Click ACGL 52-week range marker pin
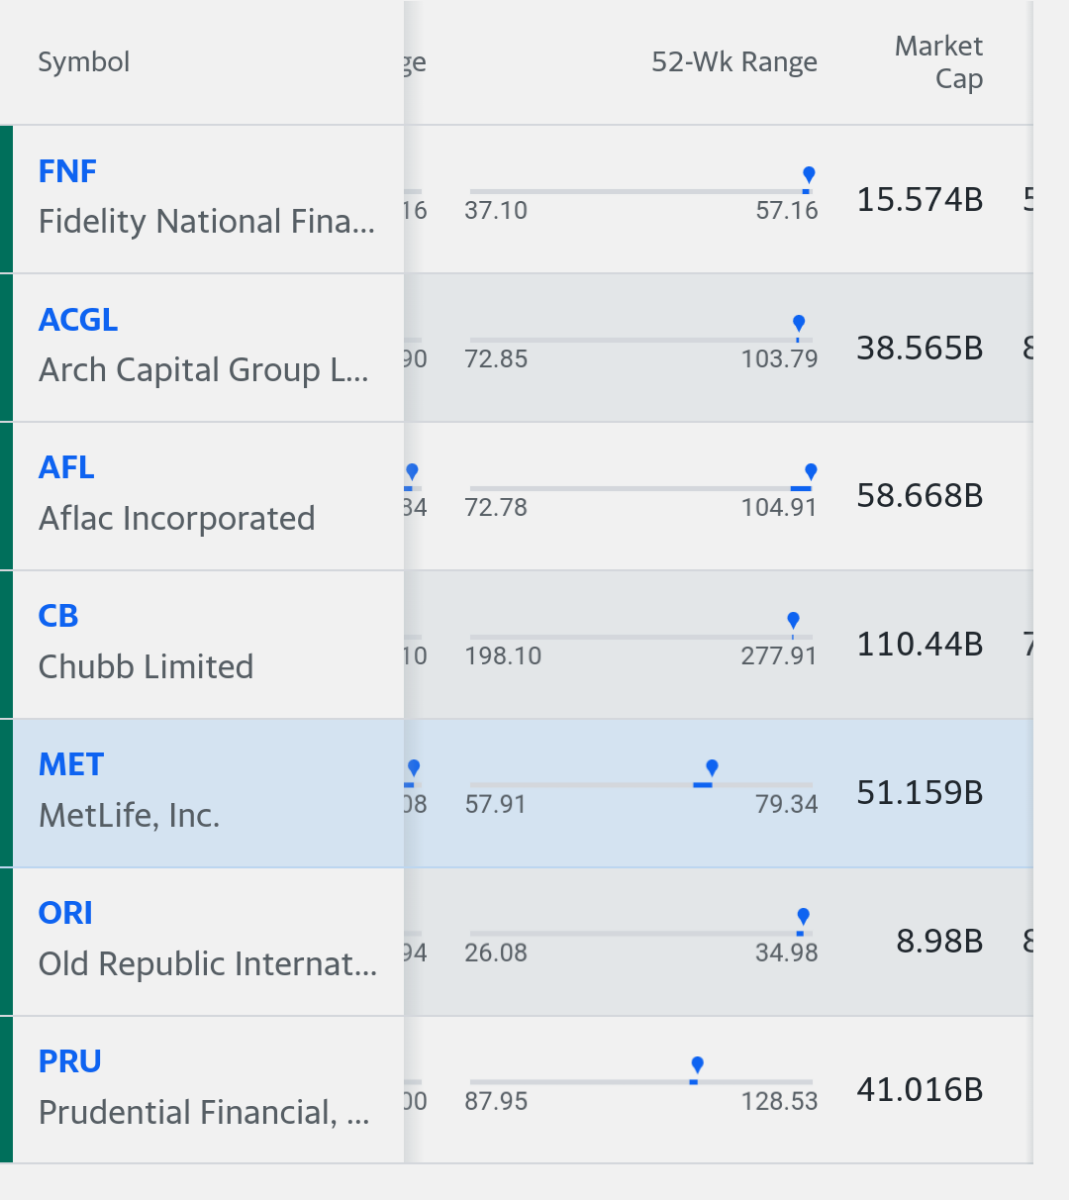 [798, 323]
